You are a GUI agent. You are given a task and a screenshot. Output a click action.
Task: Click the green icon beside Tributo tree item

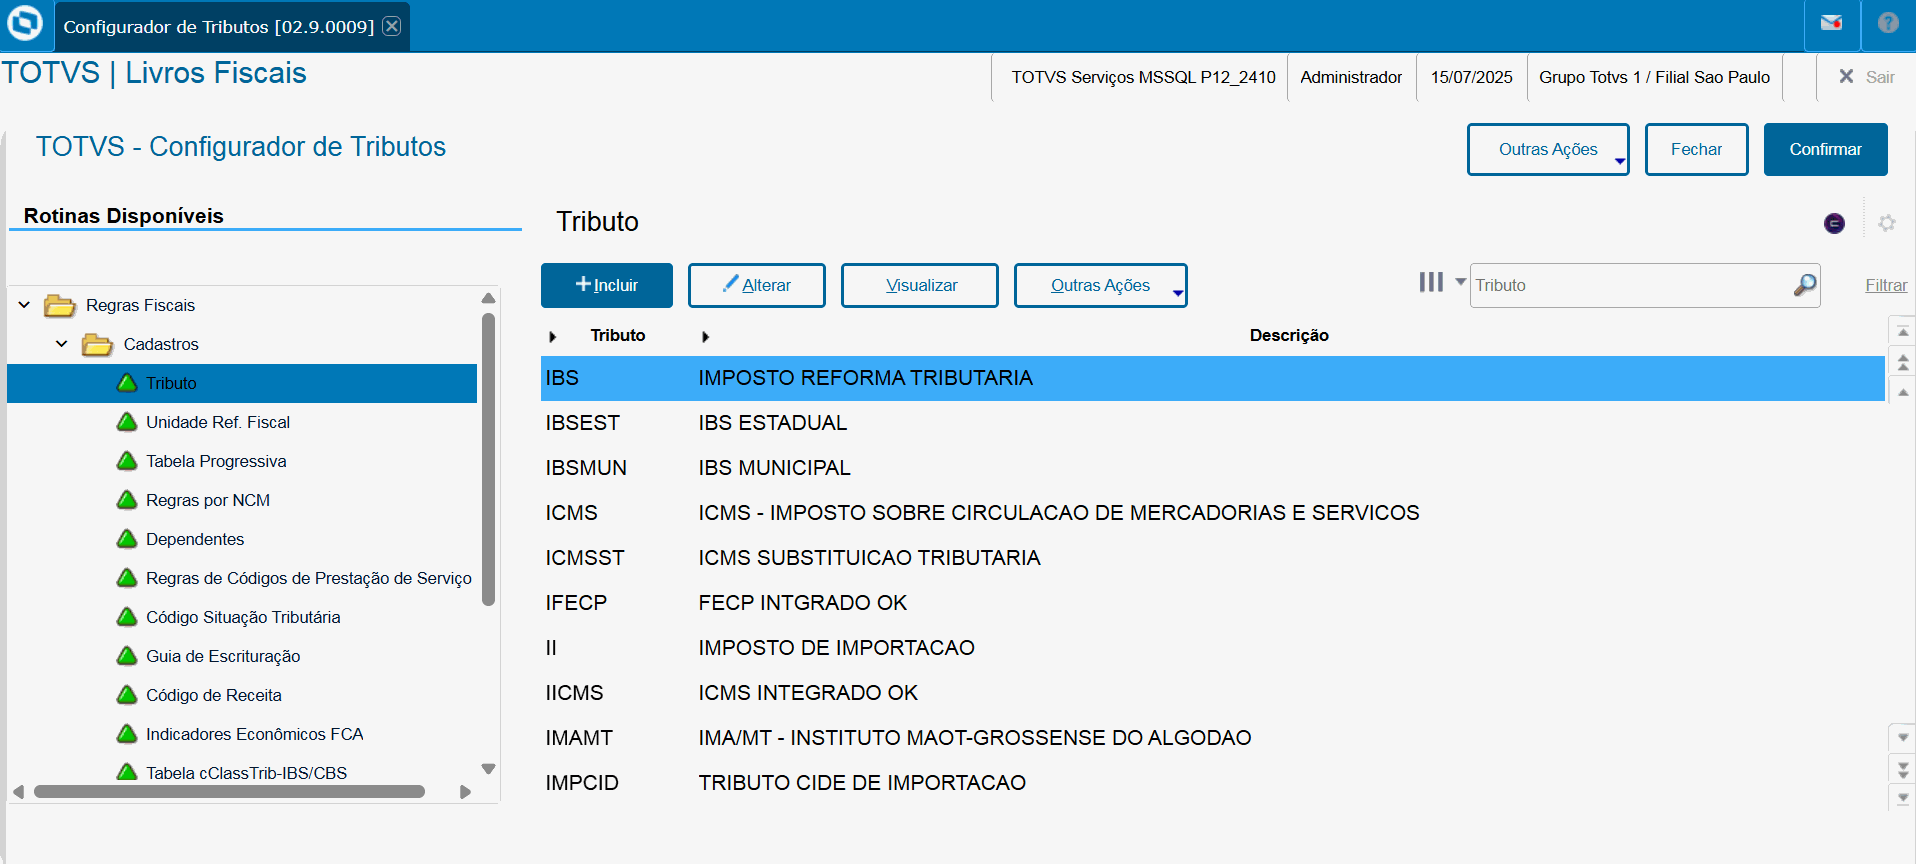127,383
